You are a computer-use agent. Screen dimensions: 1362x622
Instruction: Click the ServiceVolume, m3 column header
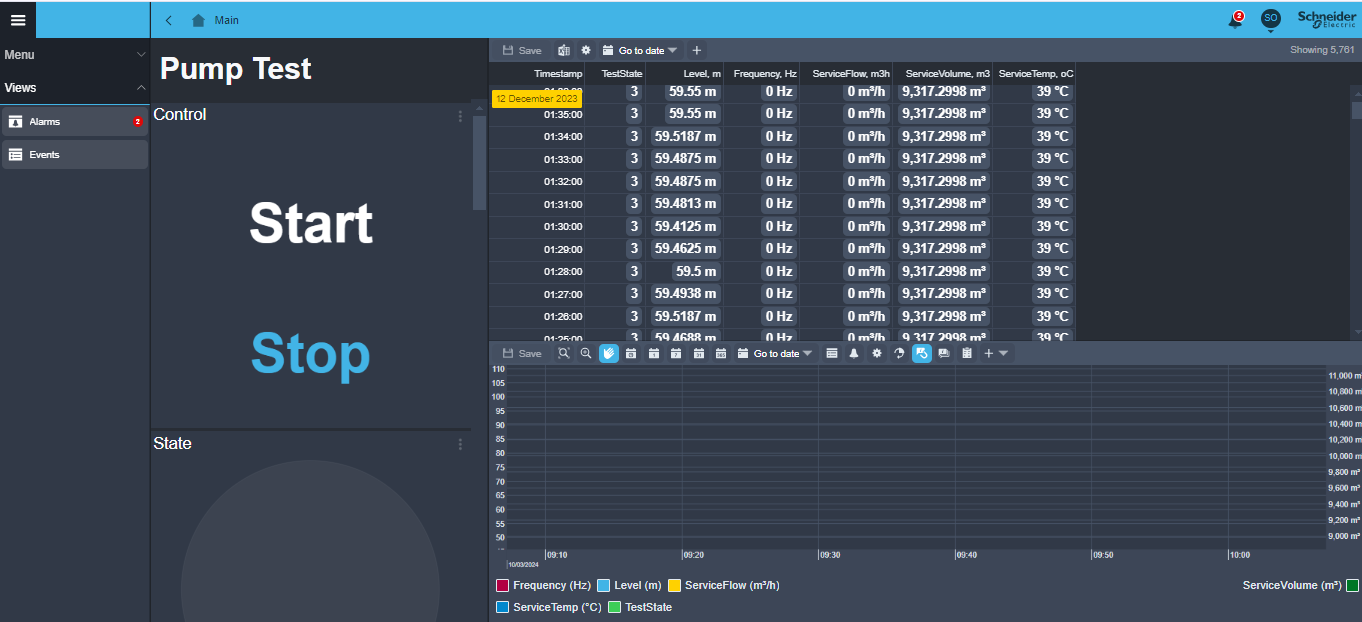pos(944,74)
